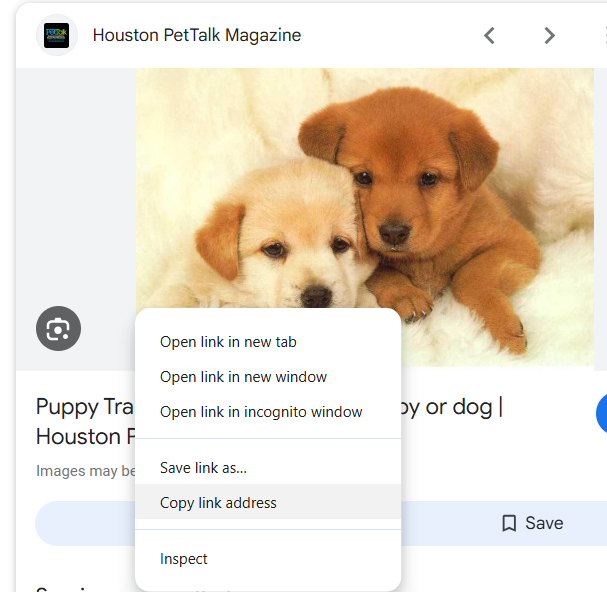
Task: Open more options dots at top right
Action: point(604,36)
